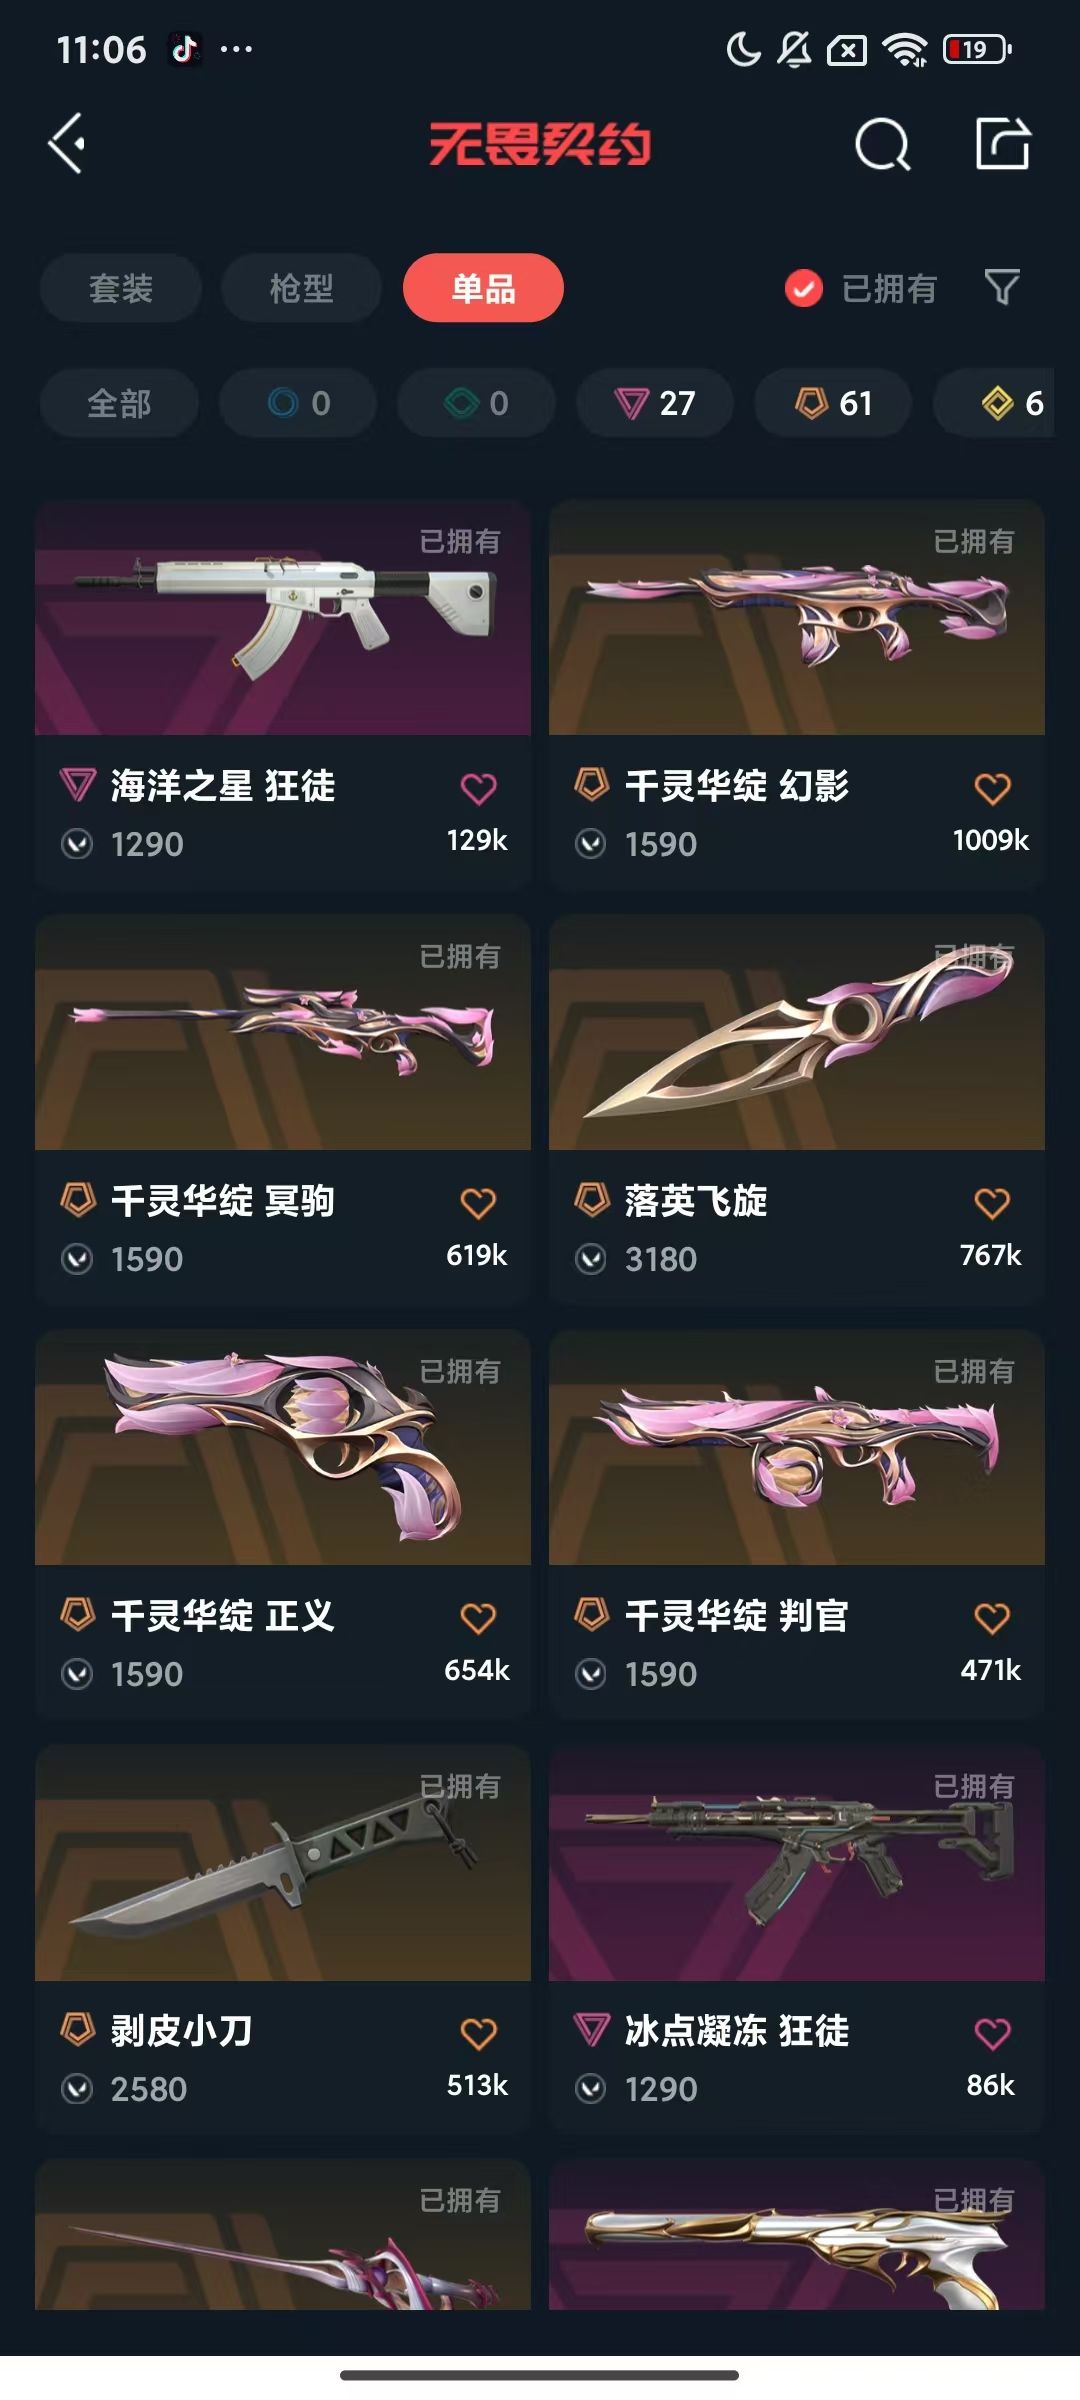1080x2400 pixels.
Task: Toggle the 已拥有 owned checkbox
Action: (x=804, y=289)
